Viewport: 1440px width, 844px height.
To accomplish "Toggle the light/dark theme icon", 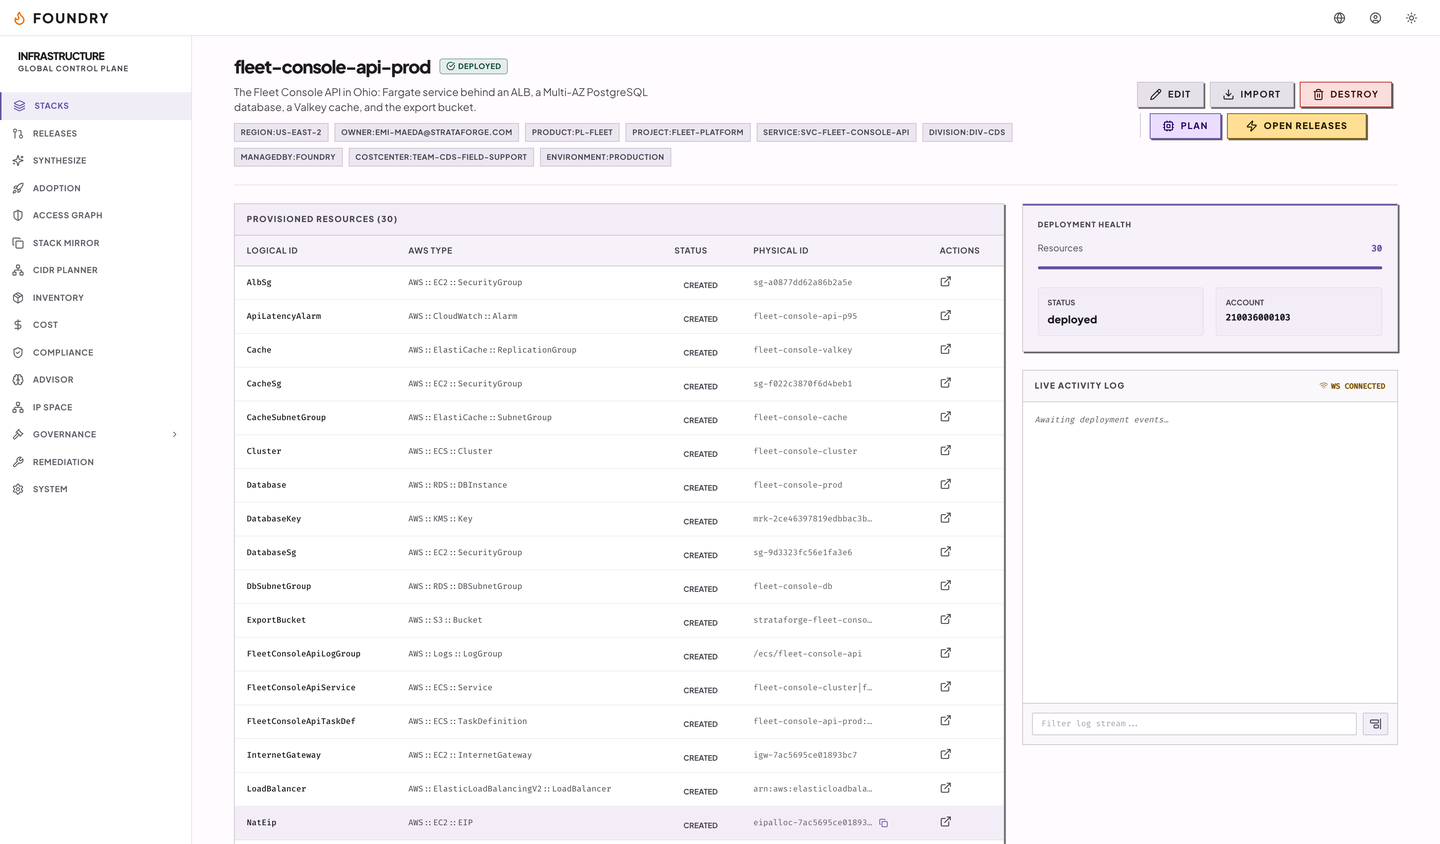I will click(x=1412, y=18).
